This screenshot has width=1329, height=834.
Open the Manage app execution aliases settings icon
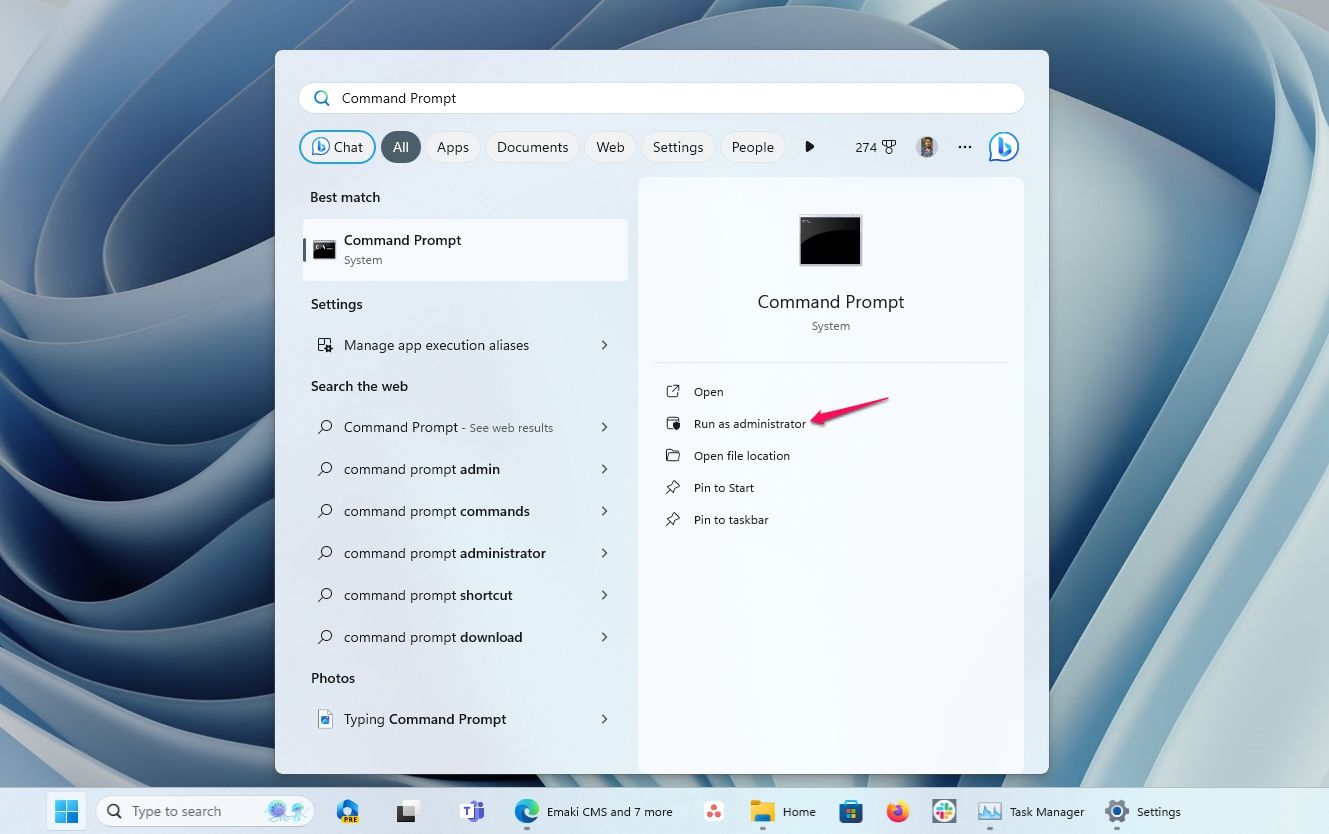click(x=324, y=344)
